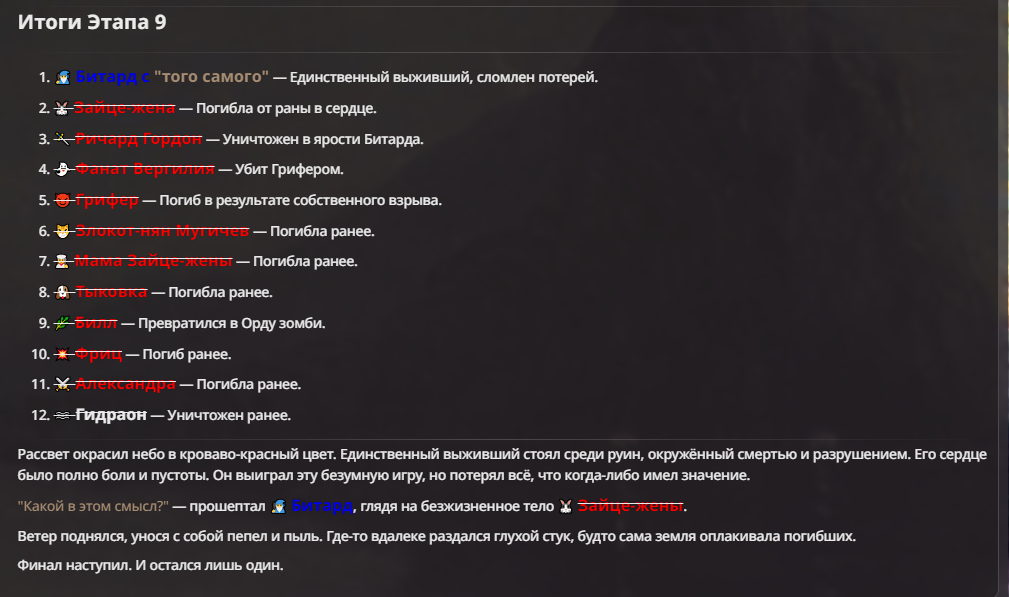This screenshot has width=1009, height=597.
Task: Click the crossed-out name Мама Зайце-жены
Action: (x=153, y=261)
